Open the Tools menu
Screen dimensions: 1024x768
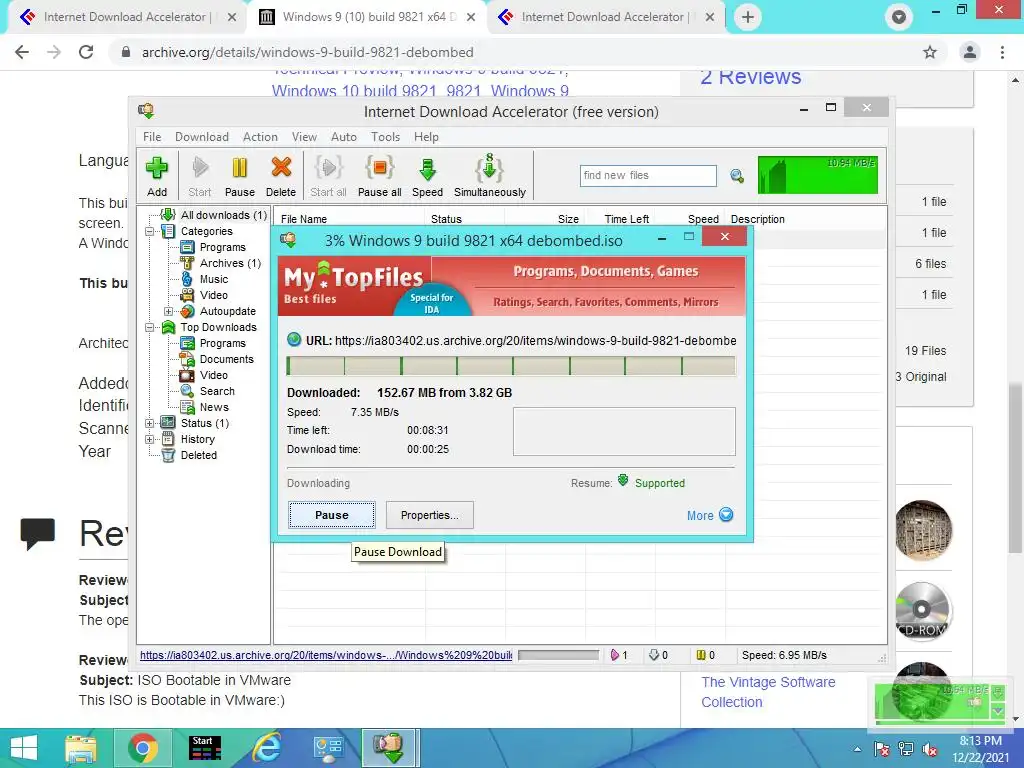(x=385, y=136)
